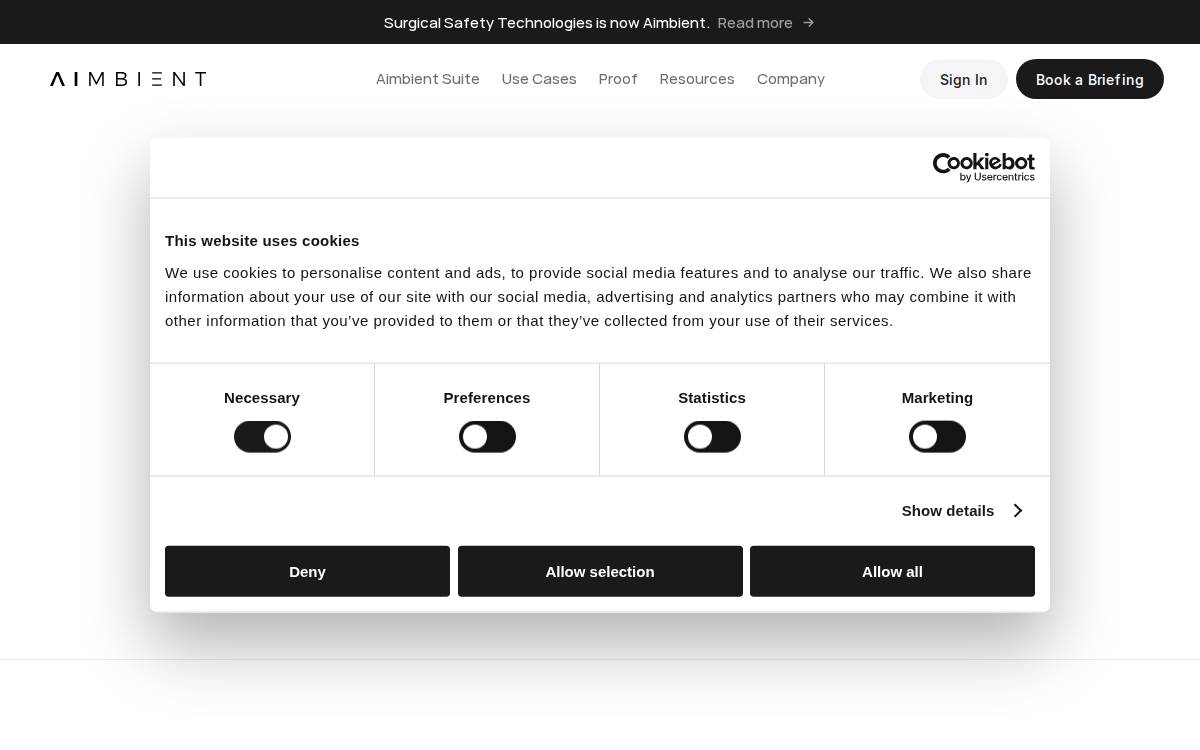Click the Allow all button

point(892,571)
